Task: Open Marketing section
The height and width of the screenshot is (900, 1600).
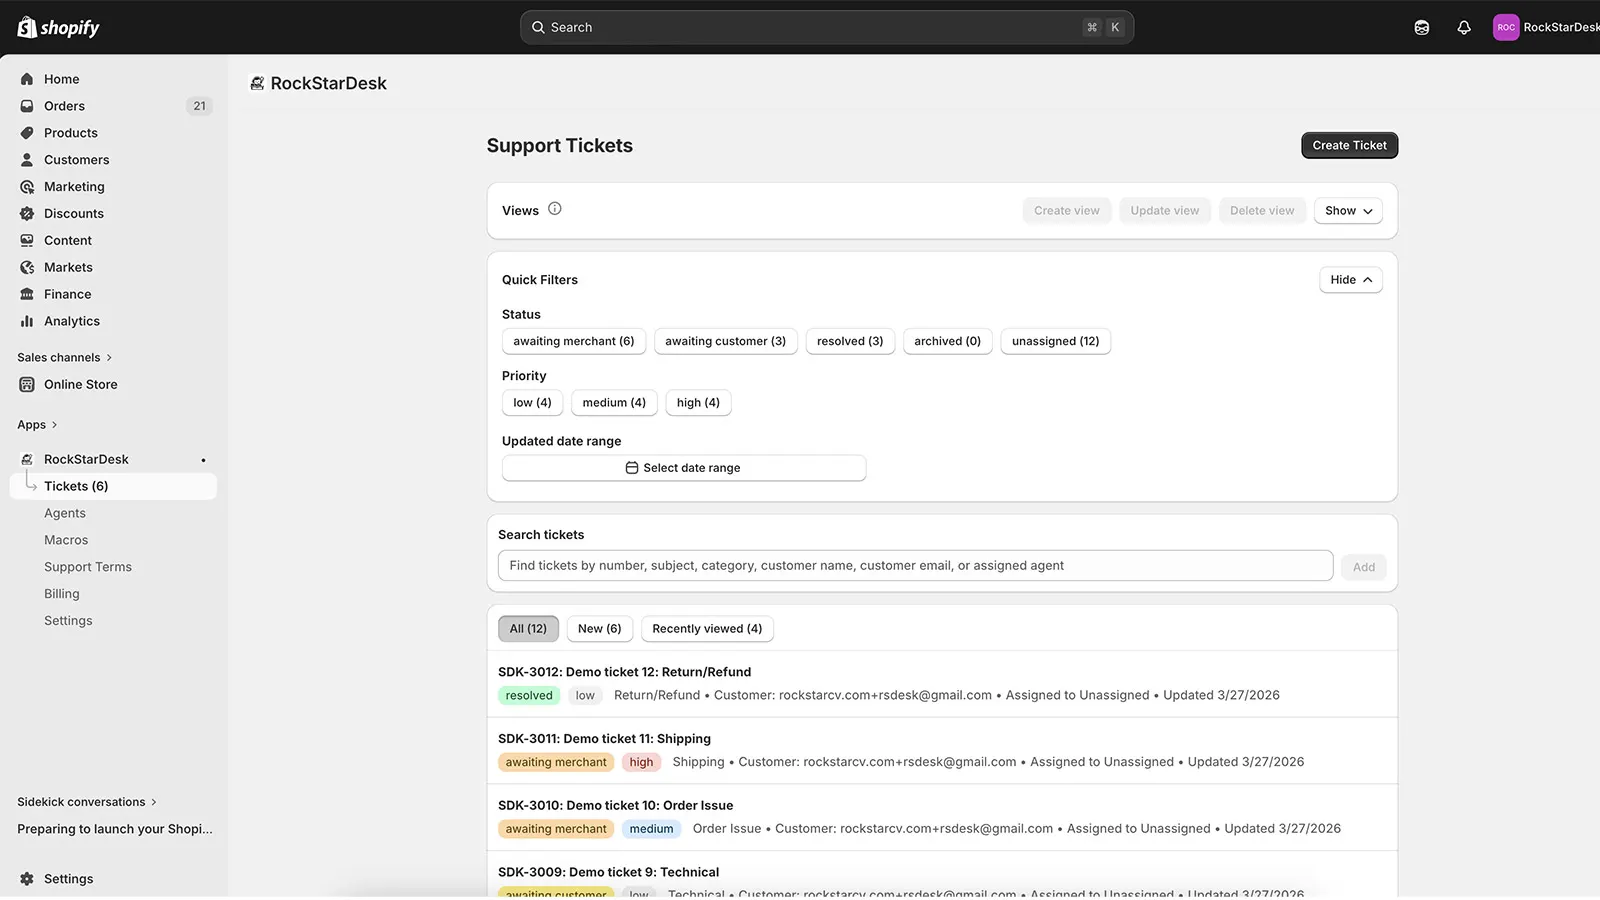Action: pos(74,187)
